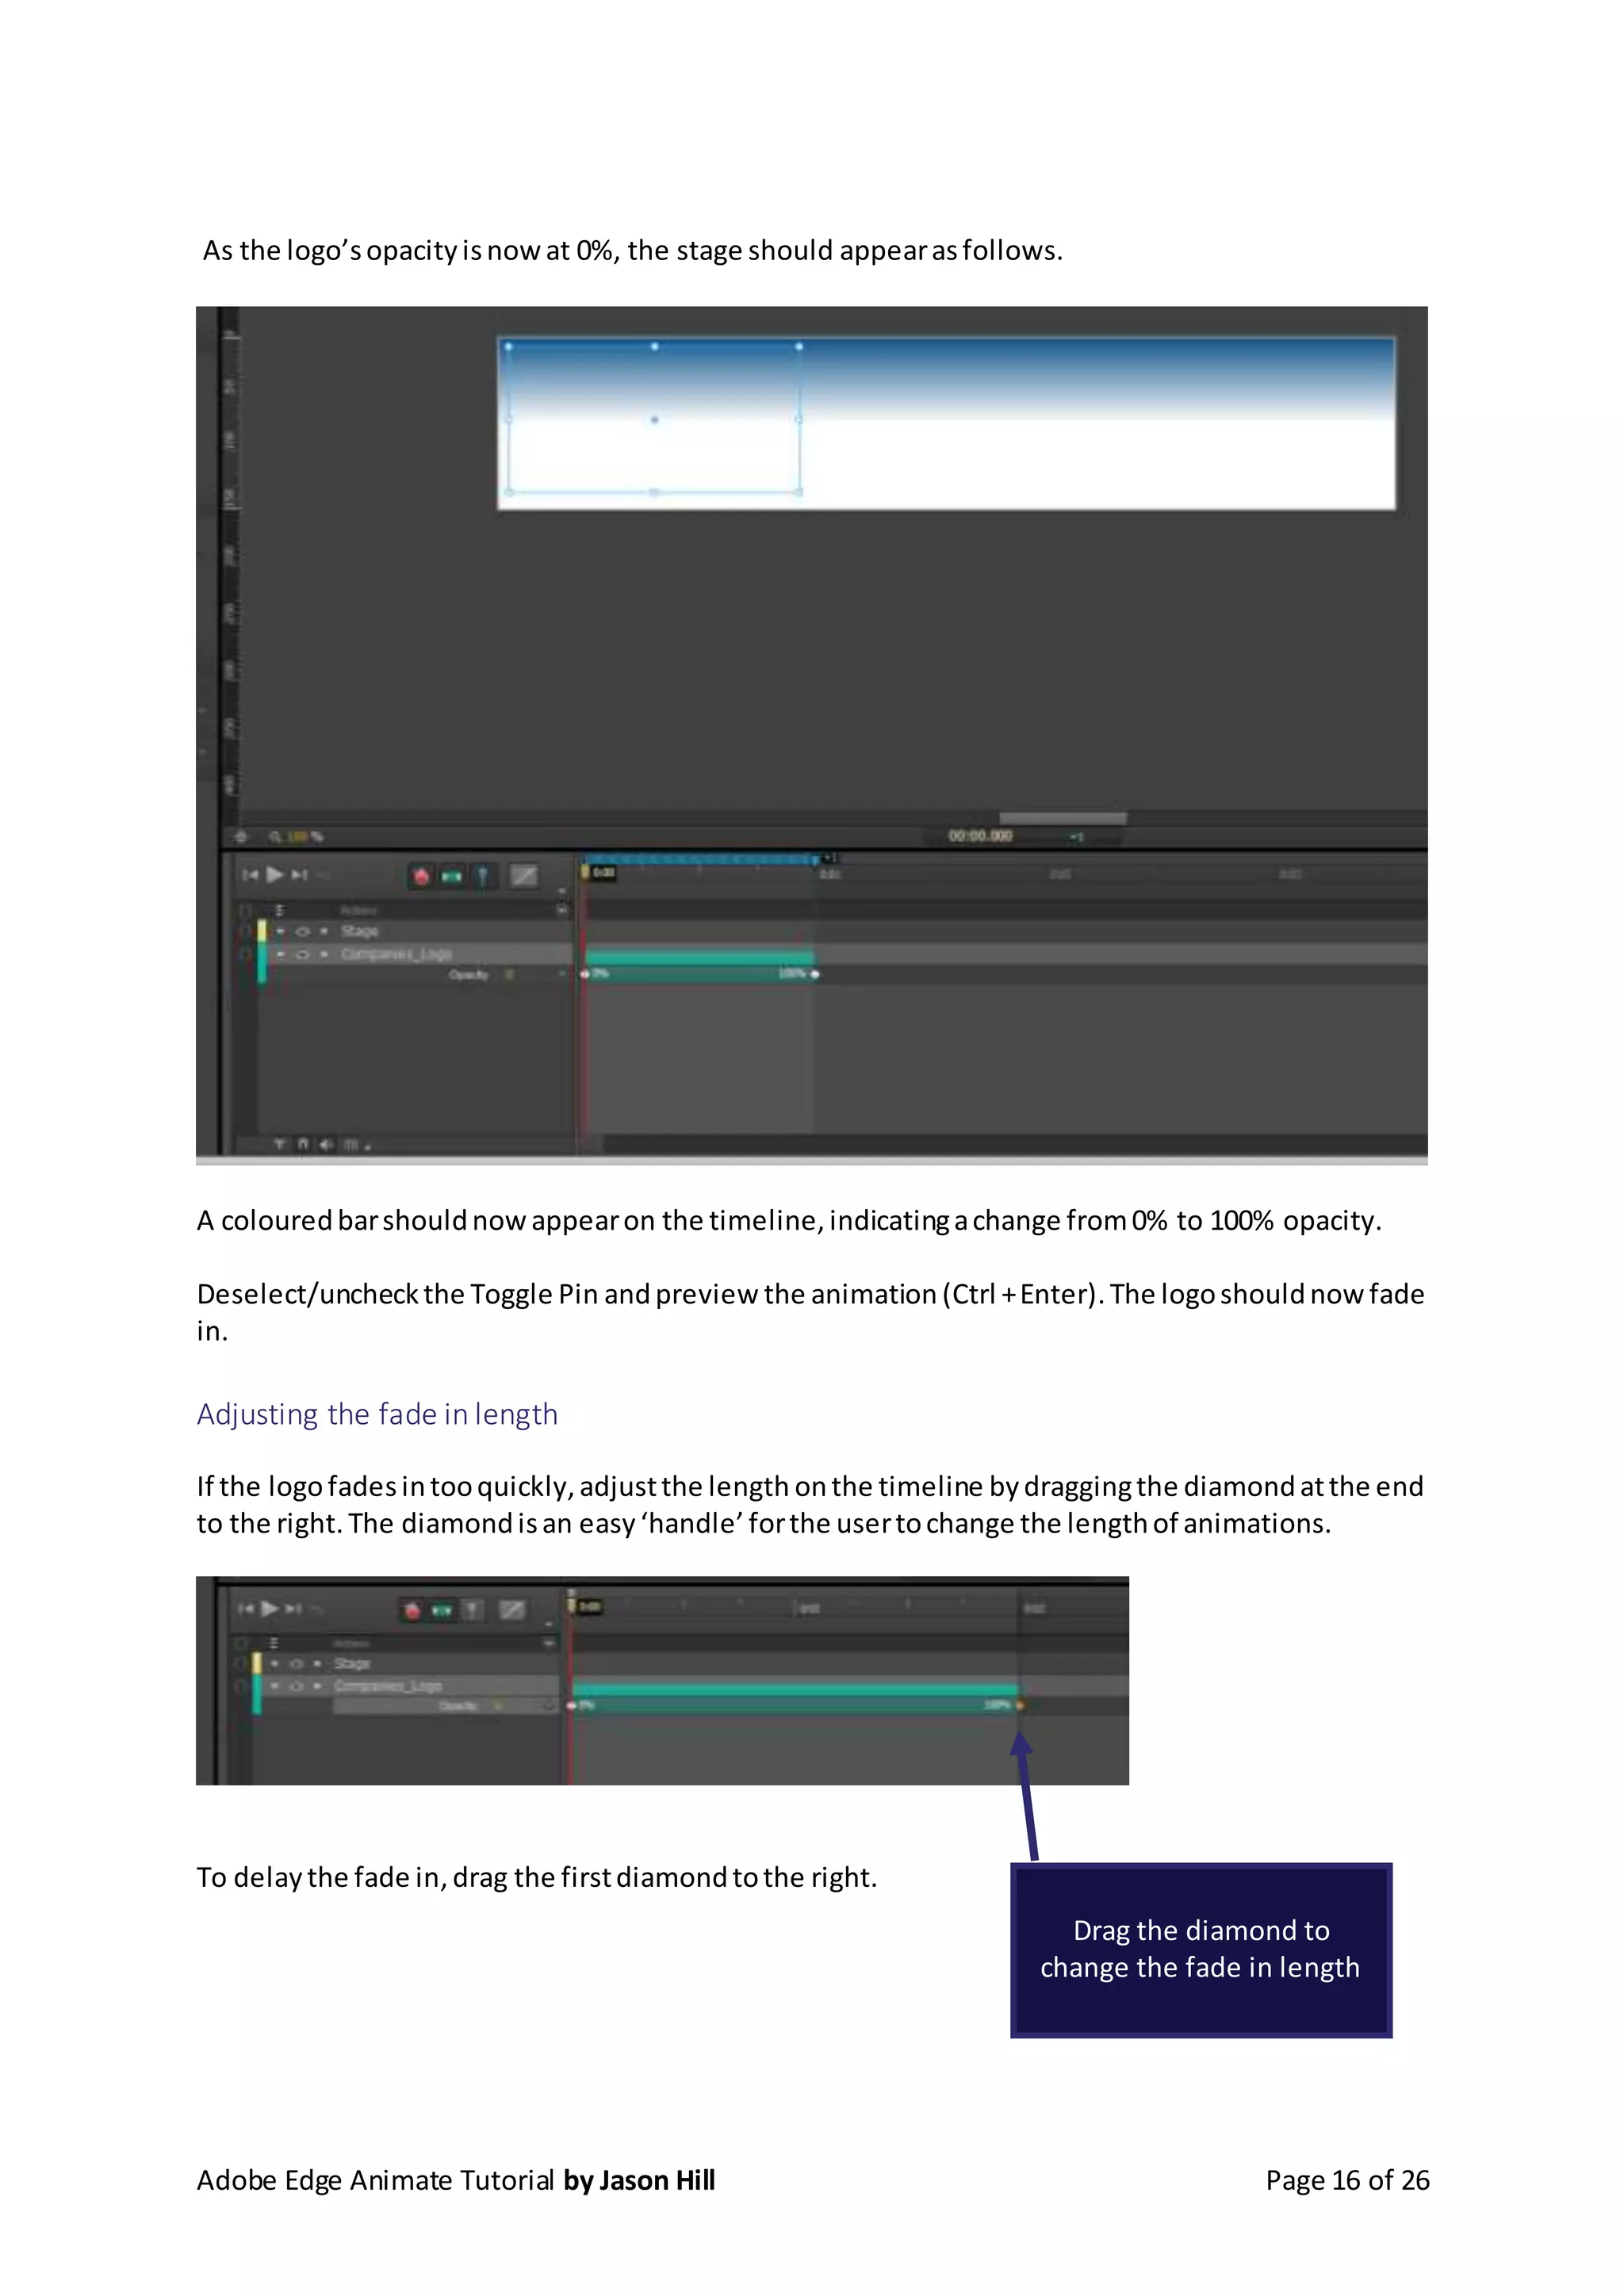Select the Stage element in upper timeline
The width and height of the screenshot is (1624, 2296).
click(x=360, y=931)
